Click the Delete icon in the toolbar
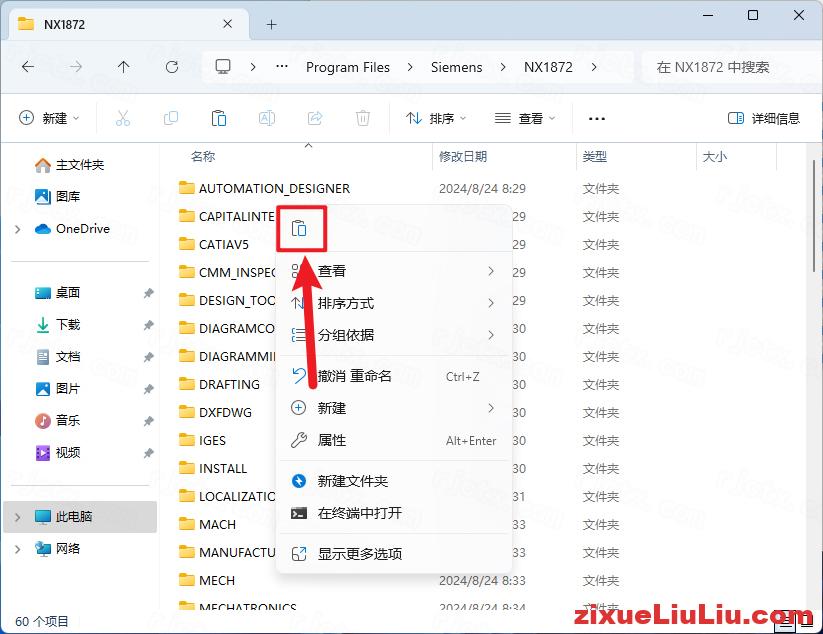The width and height of the screenshot is (823, 634). tap(362, 118)
